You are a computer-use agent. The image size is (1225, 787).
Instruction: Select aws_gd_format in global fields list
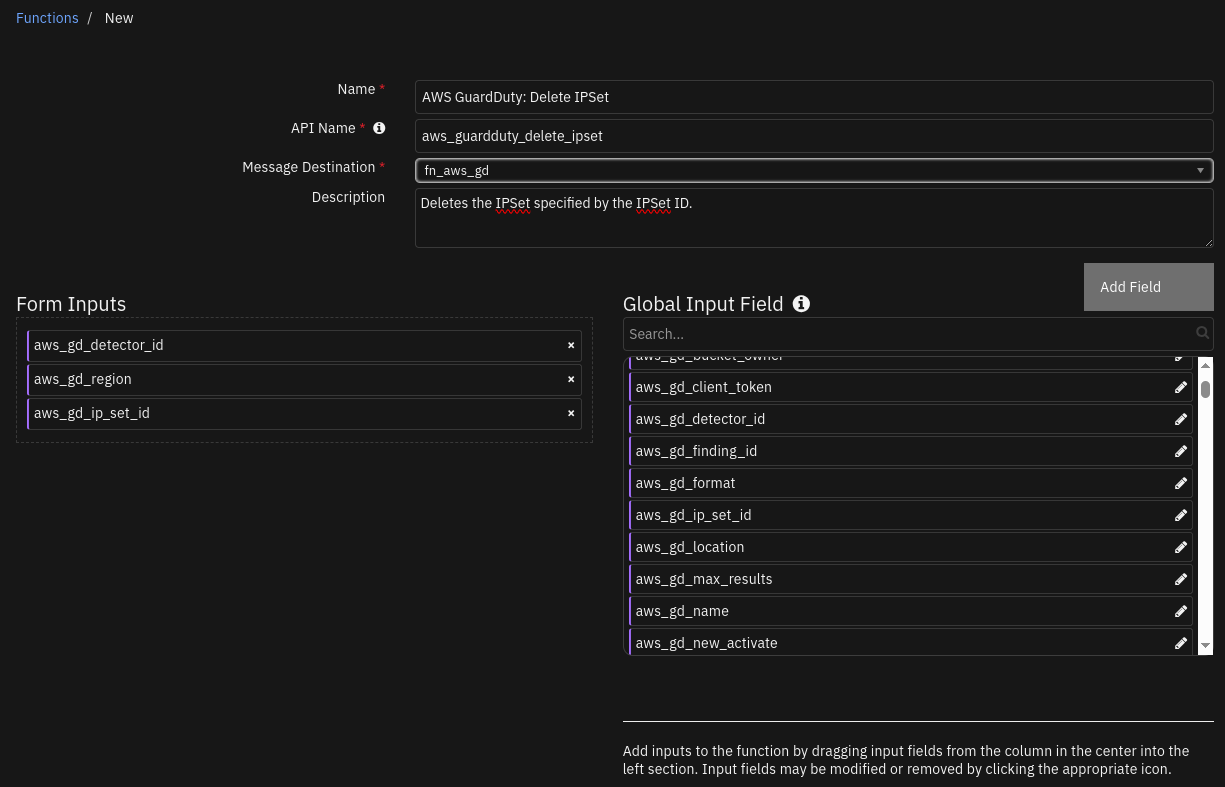click(911, 483)
